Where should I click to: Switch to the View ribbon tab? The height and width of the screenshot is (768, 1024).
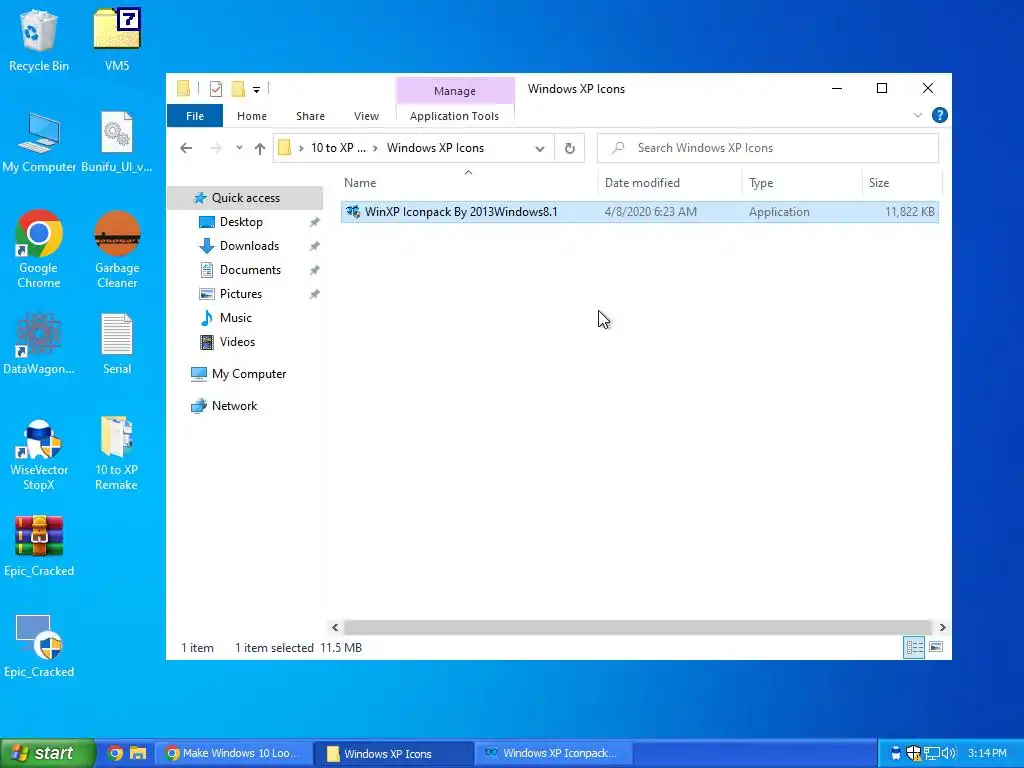pyautogui.click(x=366, y=116)
